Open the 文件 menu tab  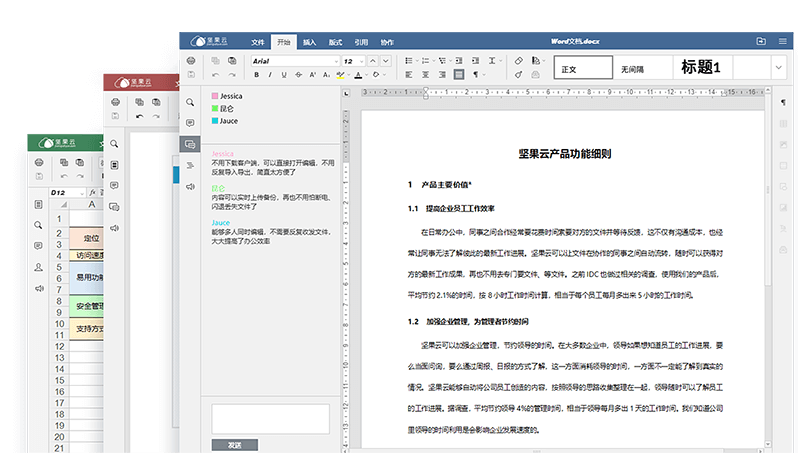click(x=258, y=42)
